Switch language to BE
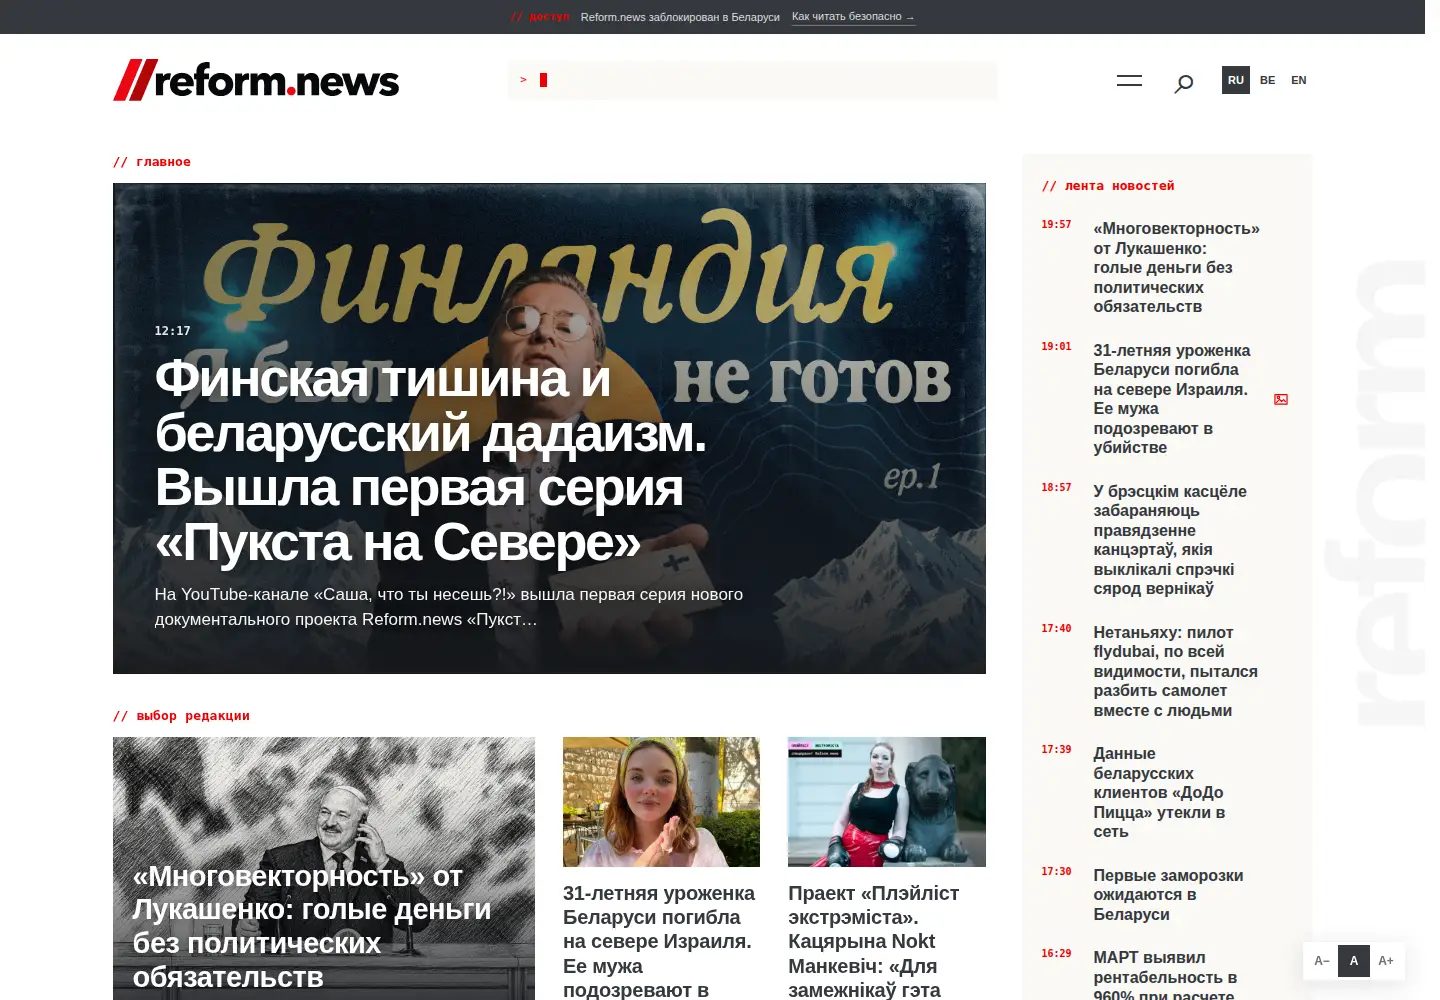1440x1000 pixels. pos(1267,80)
